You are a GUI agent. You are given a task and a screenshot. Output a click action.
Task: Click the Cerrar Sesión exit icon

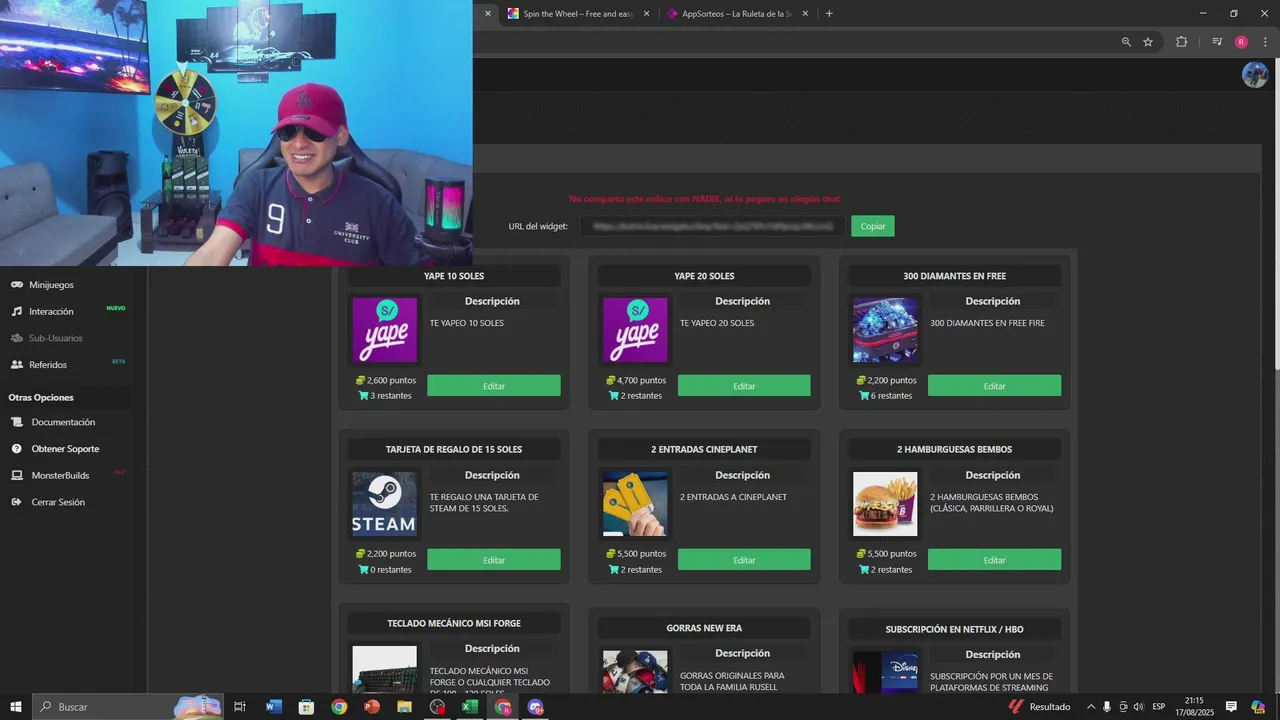coord(17,502)
